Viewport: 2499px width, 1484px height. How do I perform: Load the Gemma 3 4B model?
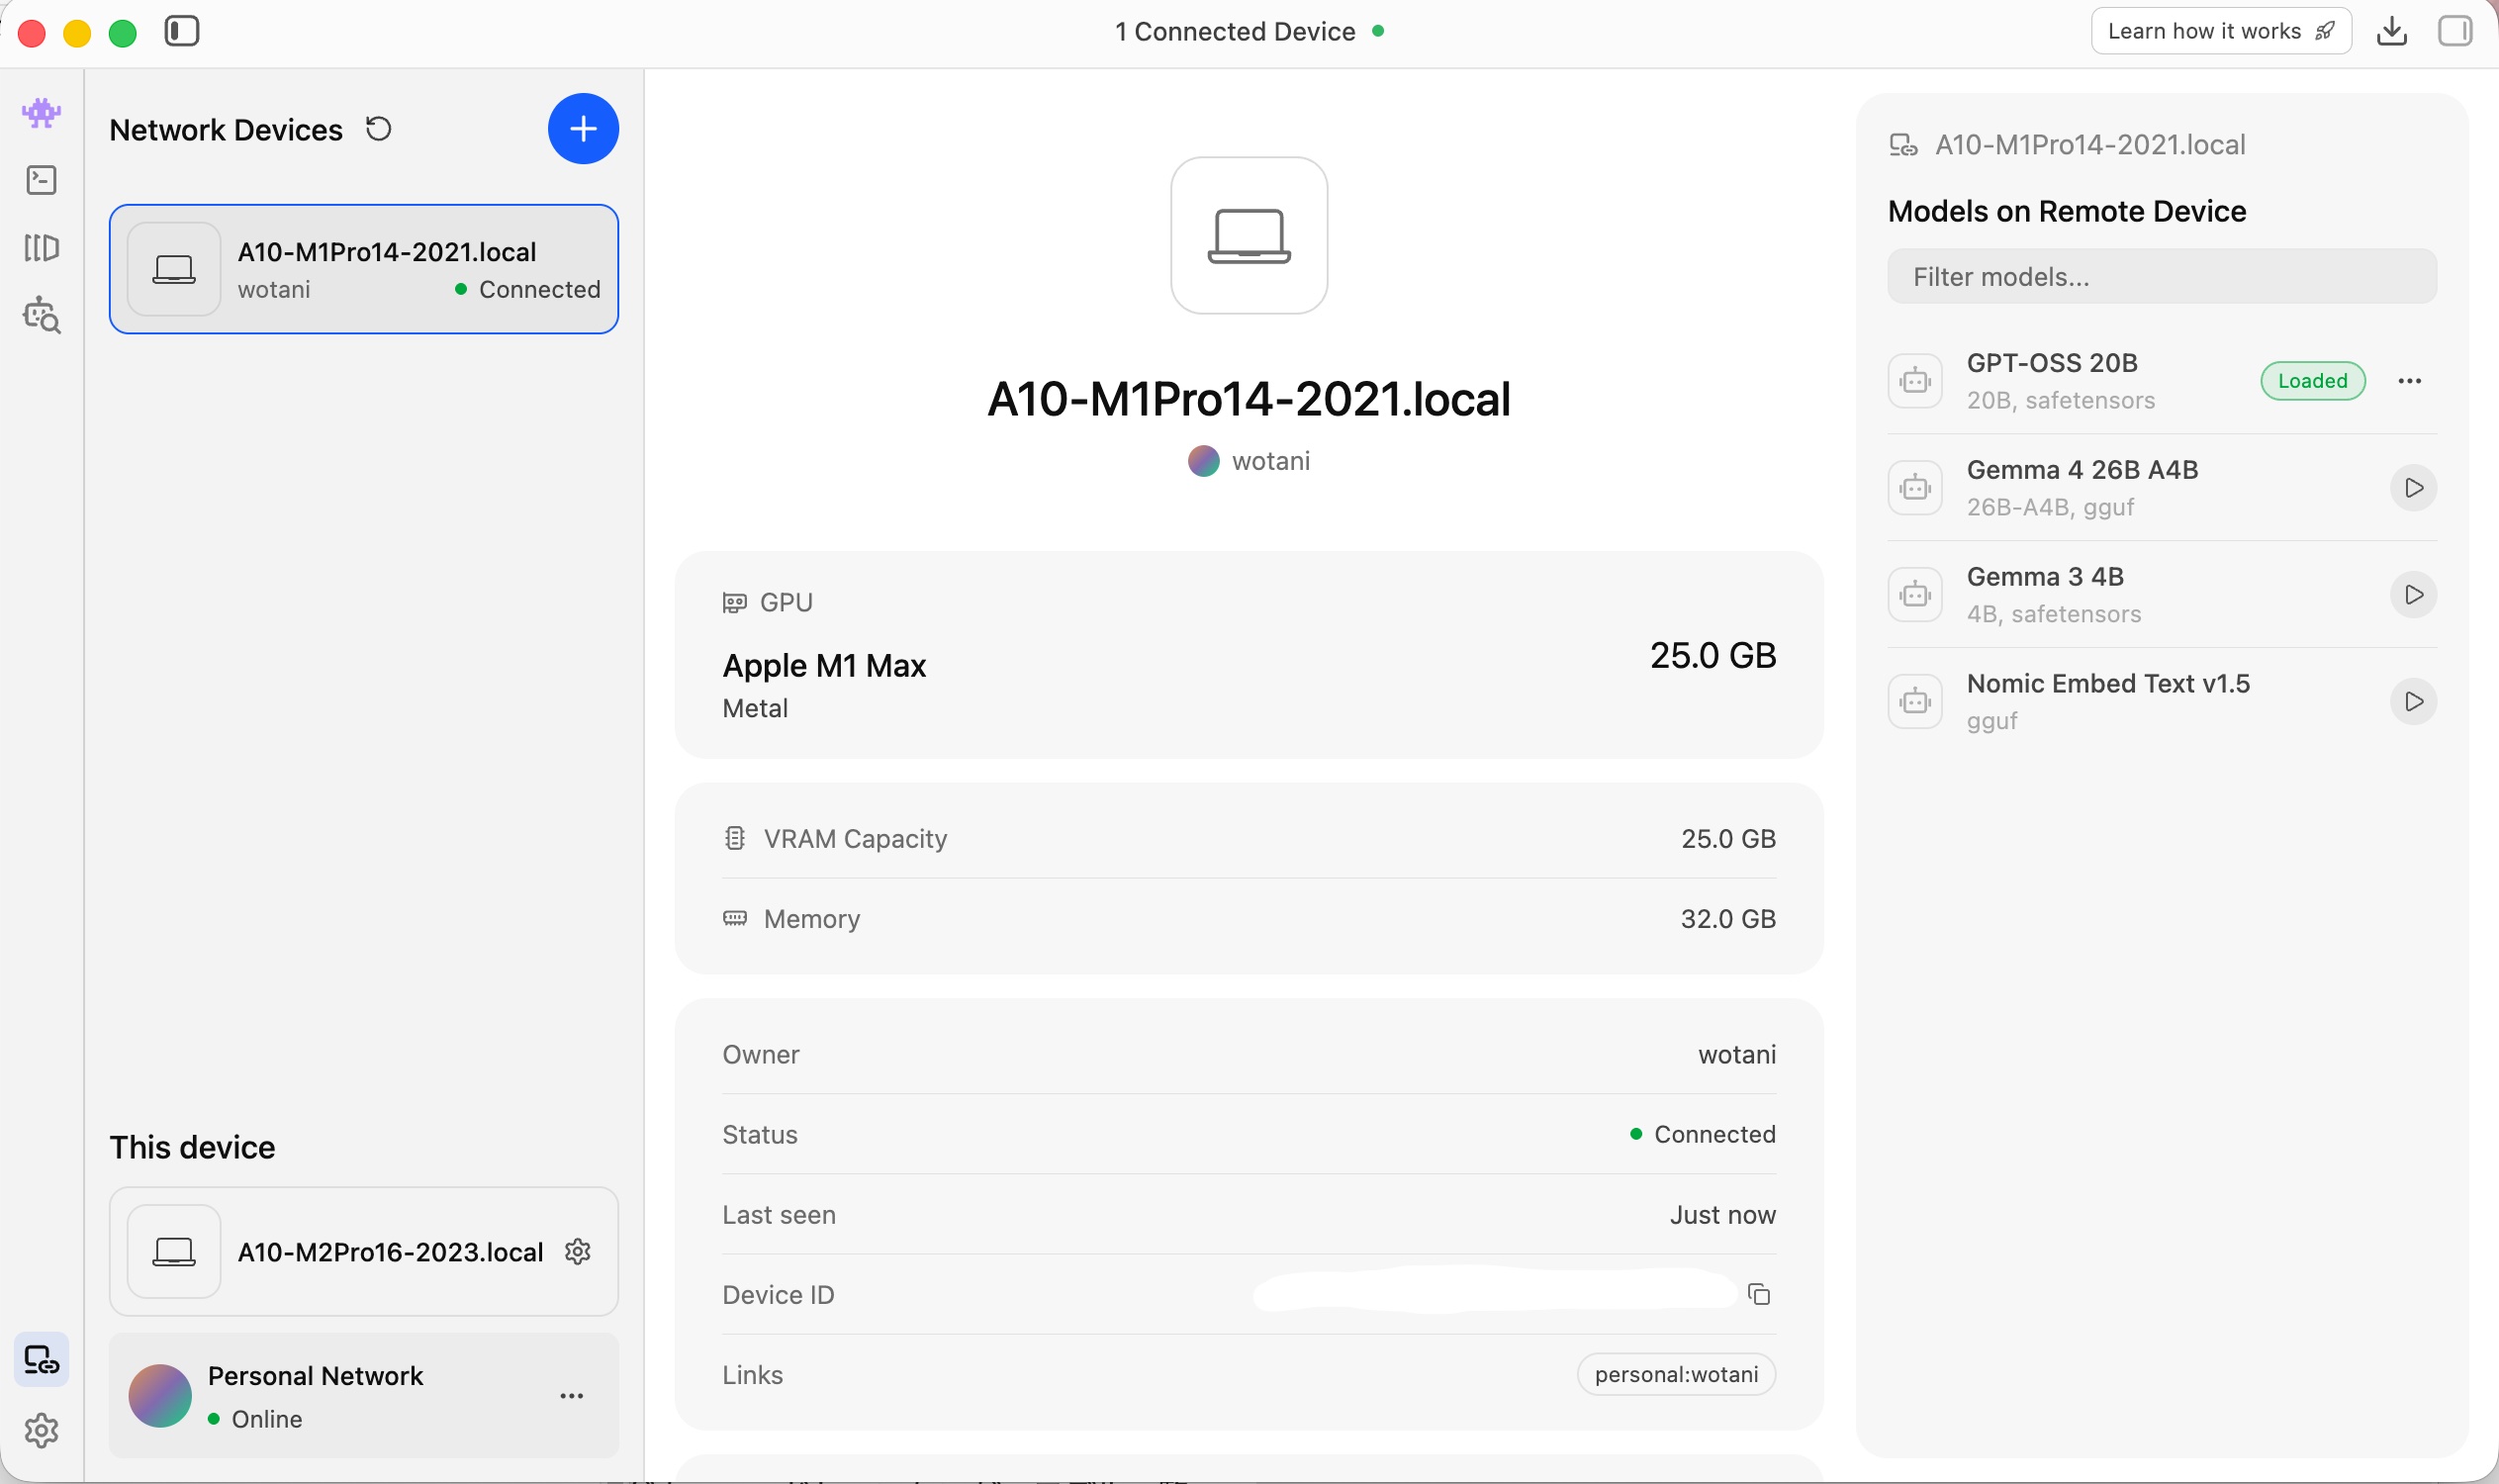pyautogui.click(x=2413, y=595)
